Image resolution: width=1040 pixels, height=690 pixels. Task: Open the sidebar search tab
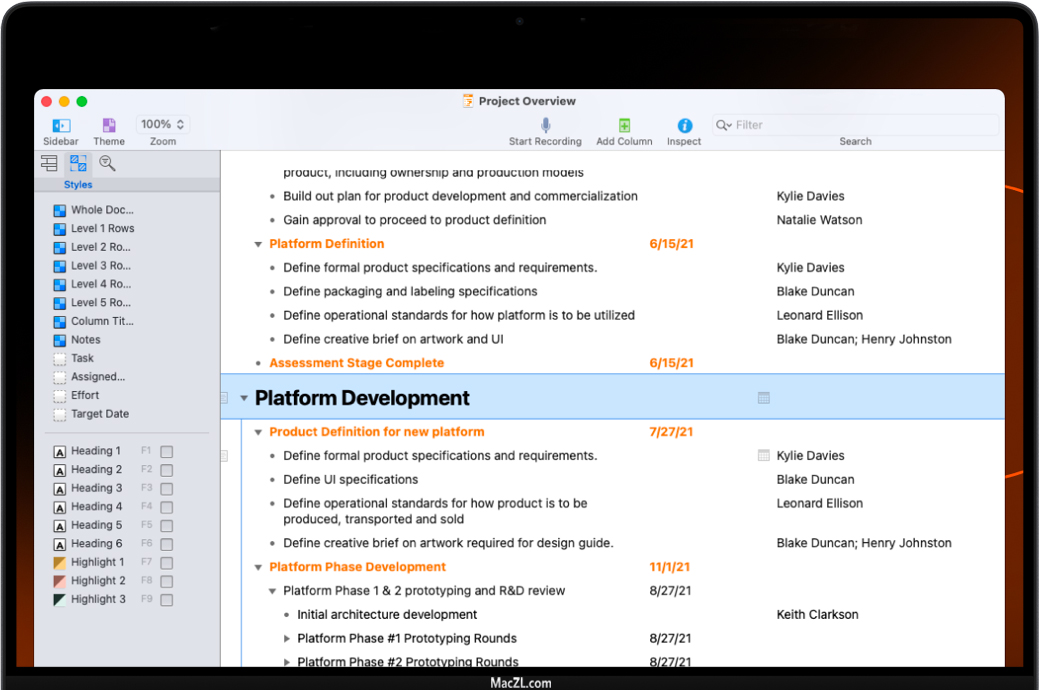[107, 164]
